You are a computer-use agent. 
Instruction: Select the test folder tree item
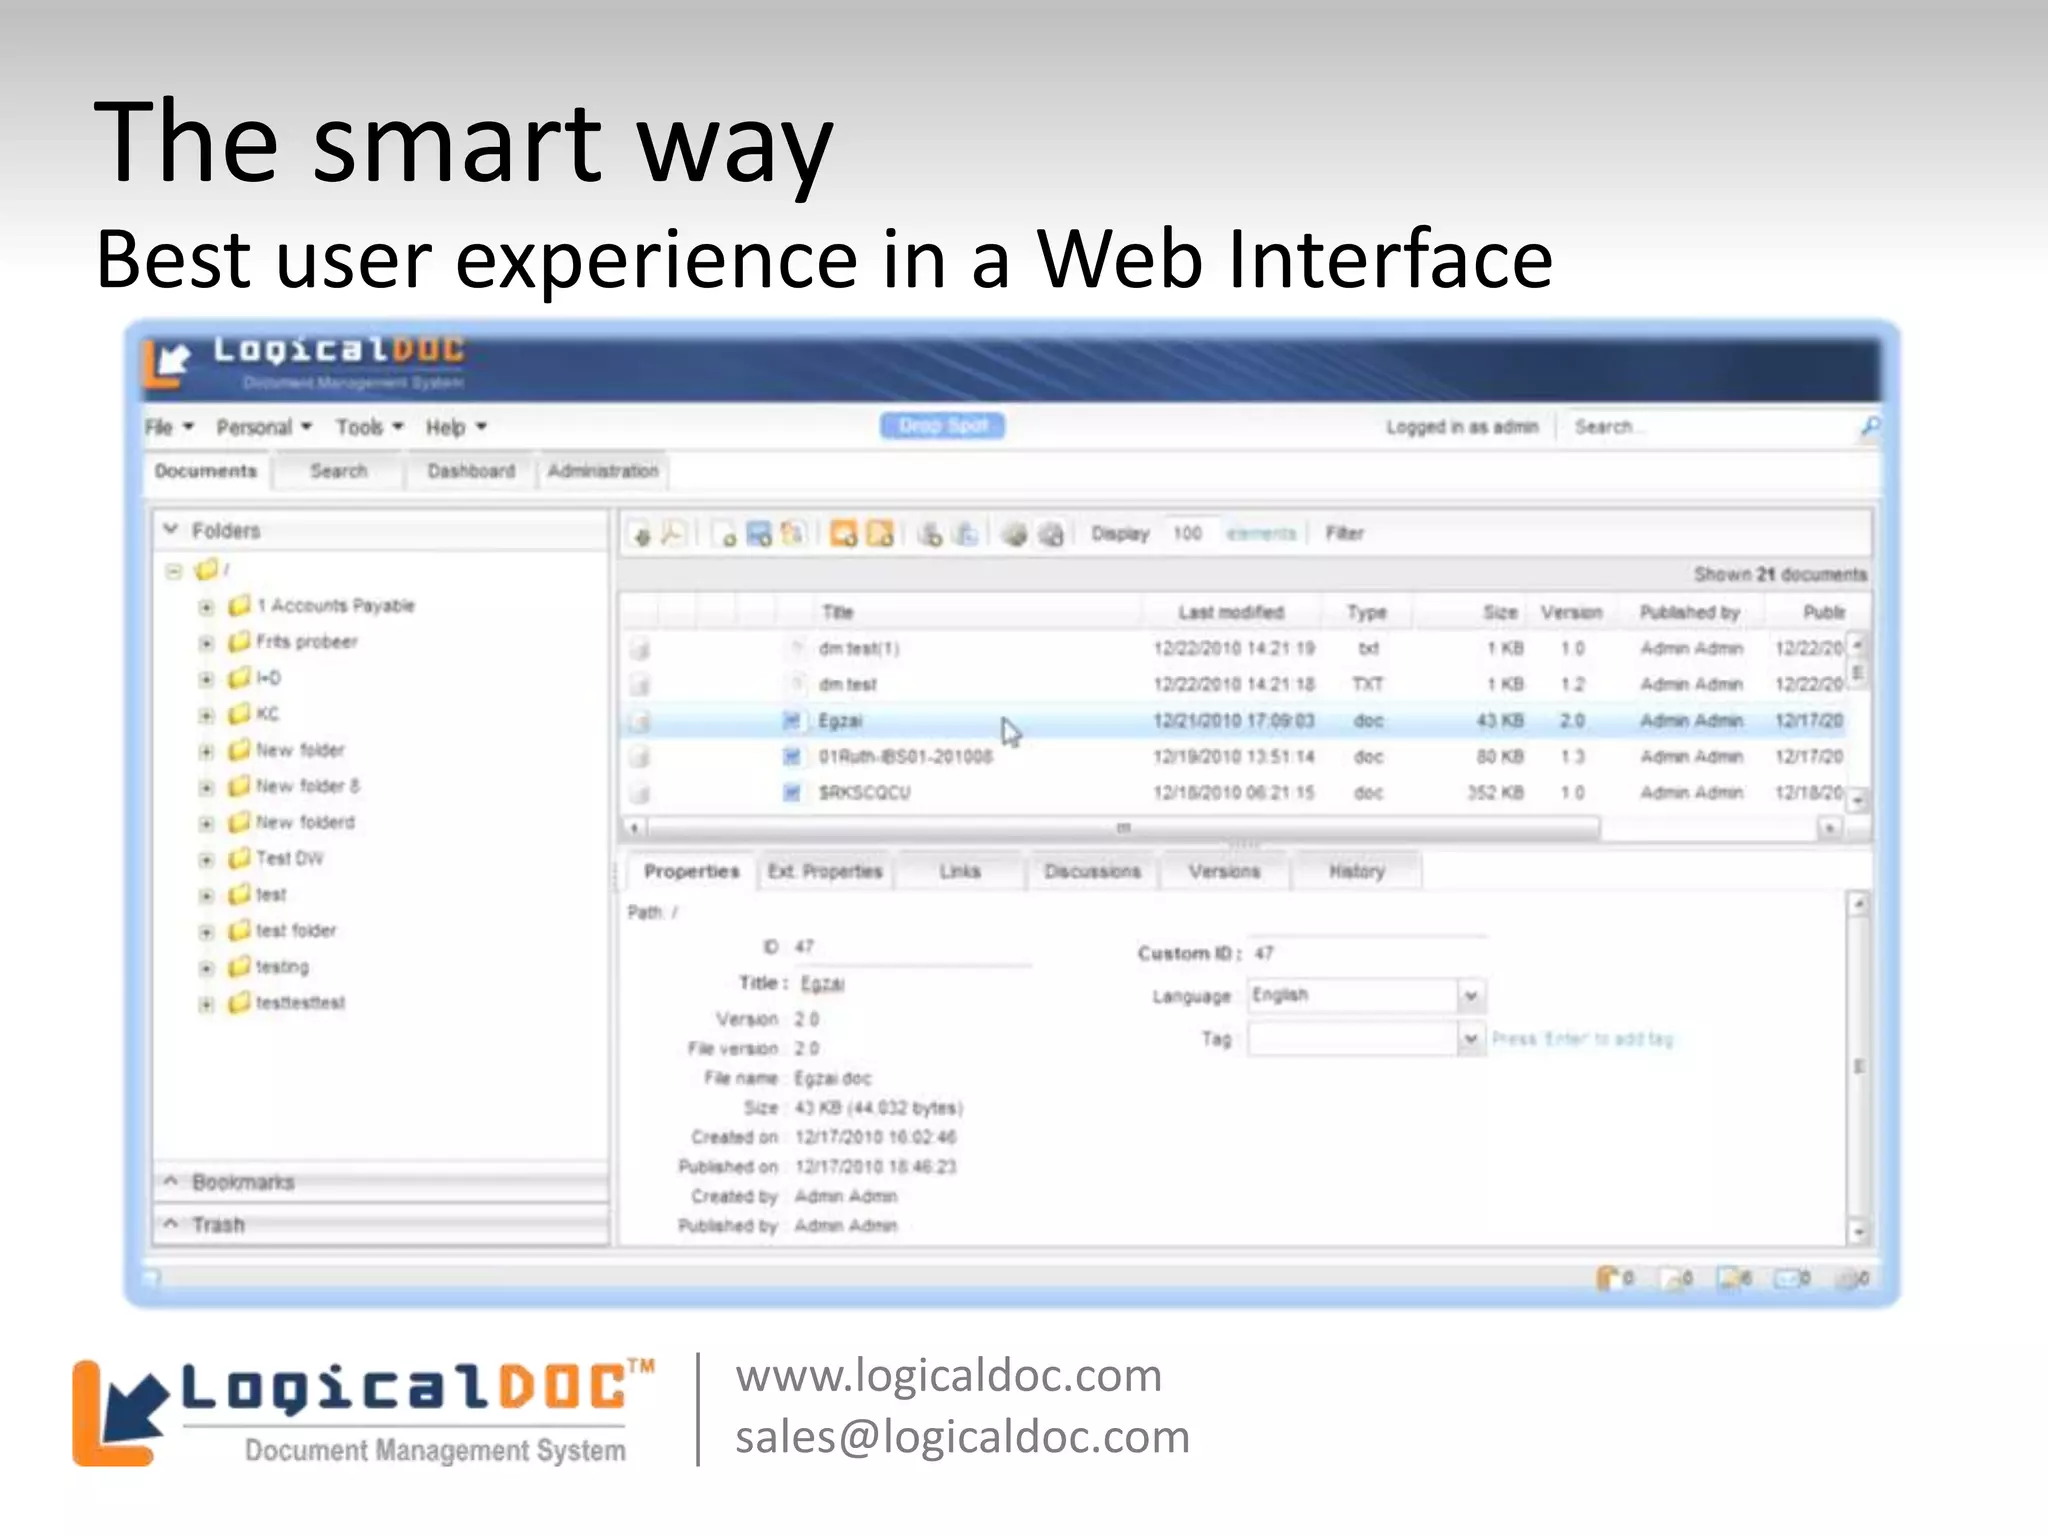point(296,930)
